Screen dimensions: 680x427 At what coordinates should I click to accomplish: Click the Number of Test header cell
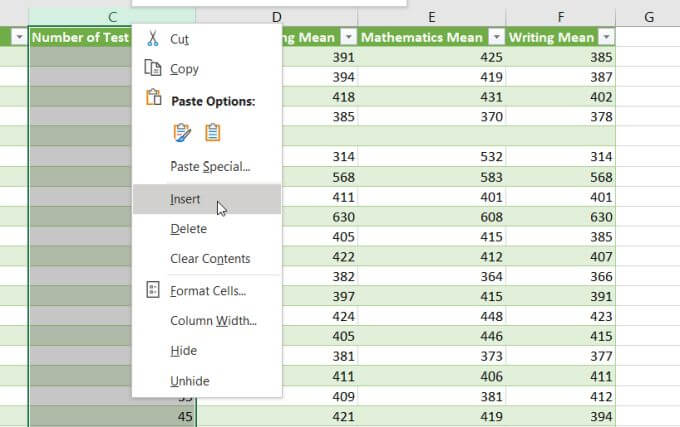[81, 37]
